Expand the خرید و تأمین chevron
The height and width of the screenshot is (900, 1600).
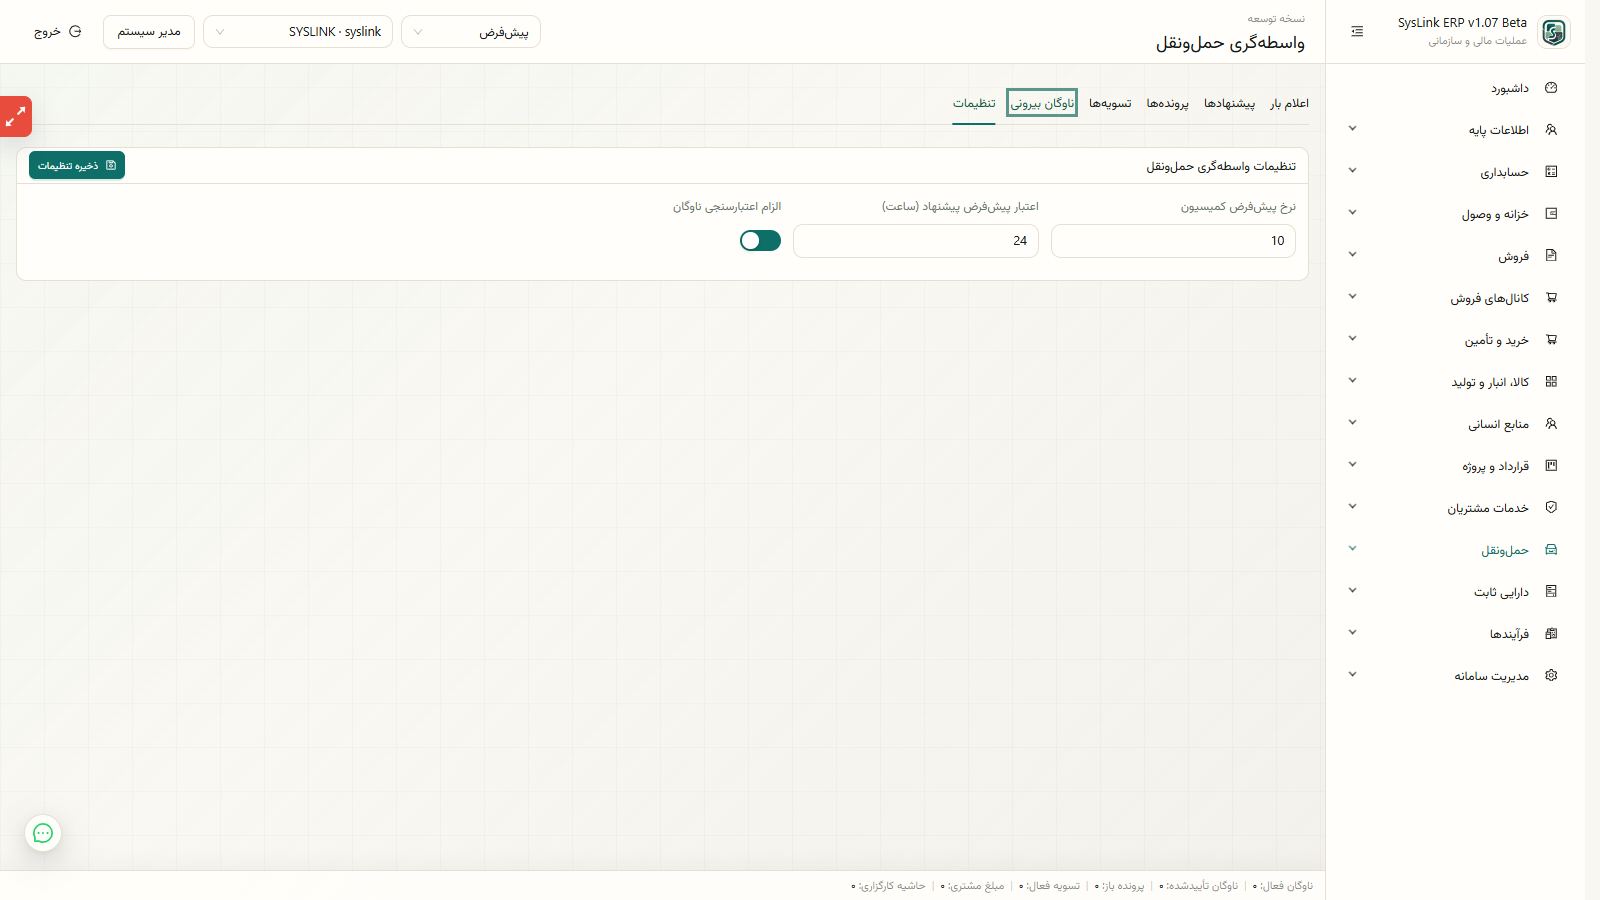click(x=1352, y=339)
